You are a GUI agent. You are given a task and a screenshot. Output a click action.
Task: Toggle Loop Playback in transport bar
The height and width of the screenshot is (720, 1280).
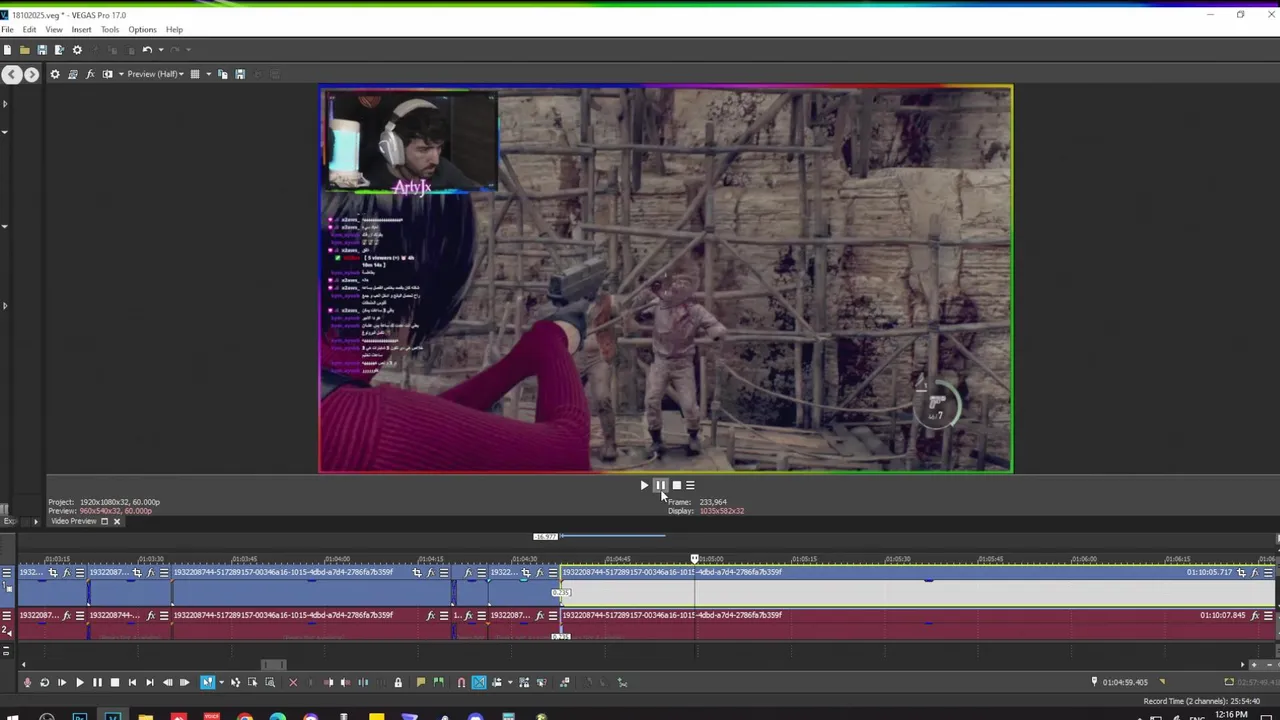pyautogui.click(x=44, y=682)
